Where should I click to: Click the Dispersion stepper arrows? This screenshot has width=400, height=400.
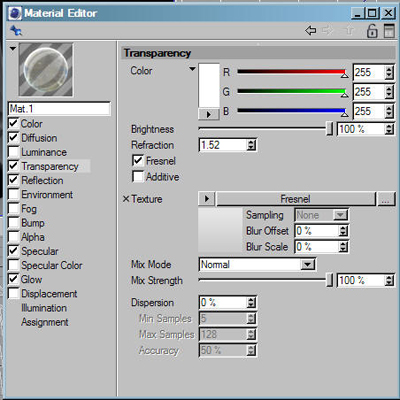tap(251, 302)
